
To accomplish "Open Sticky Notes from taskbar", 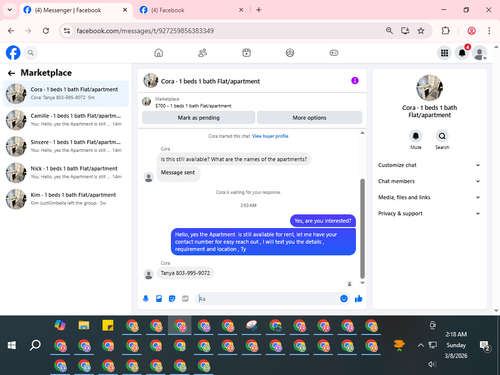I will (108, 325).
